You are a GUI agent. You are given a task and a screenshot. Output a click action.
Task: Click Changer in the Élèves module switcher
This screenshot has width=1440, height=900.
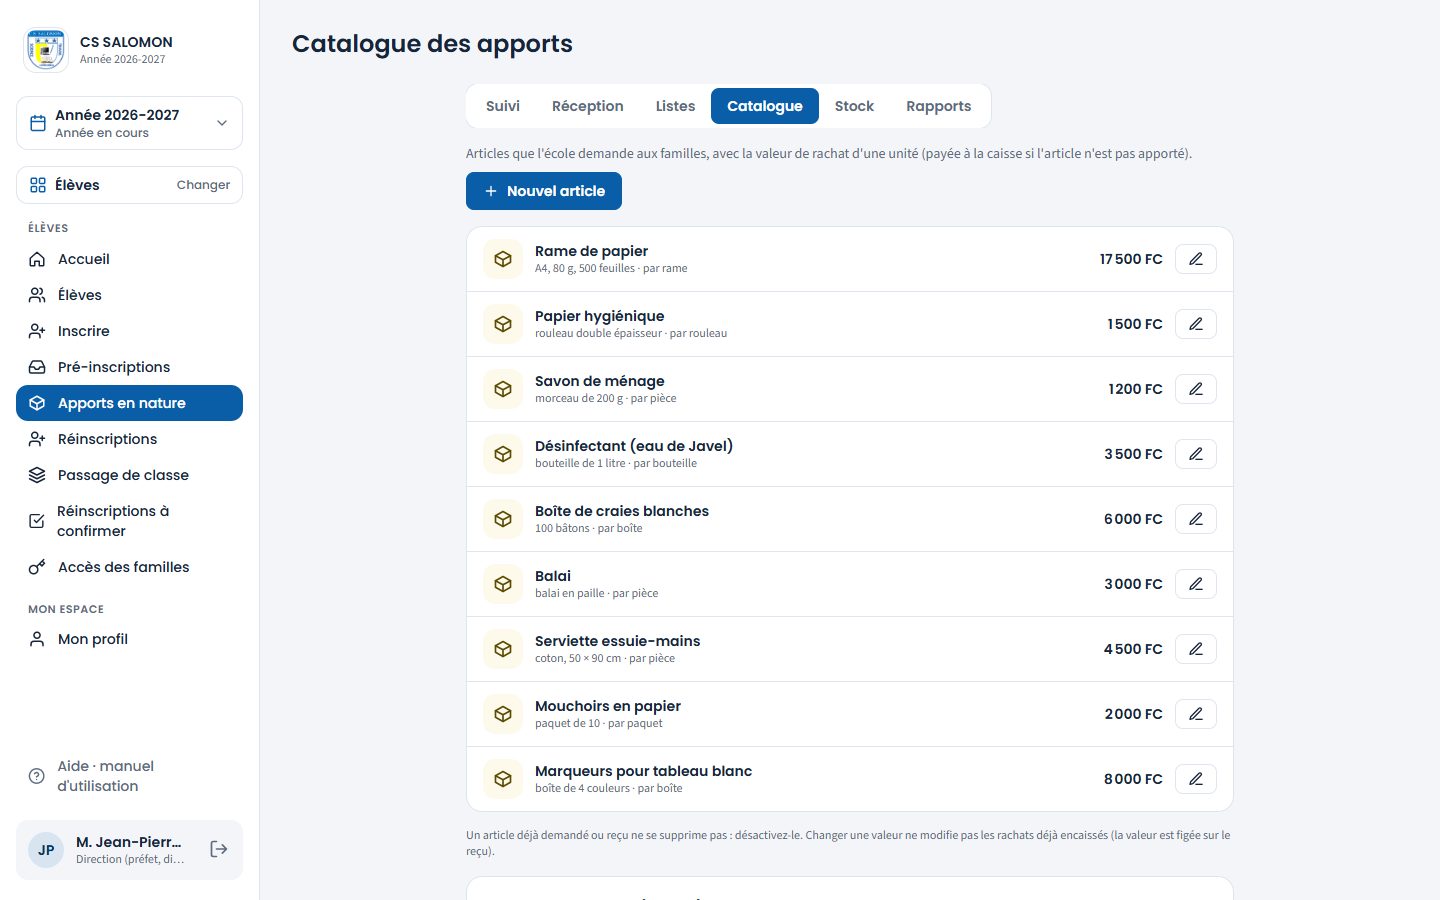203,185
